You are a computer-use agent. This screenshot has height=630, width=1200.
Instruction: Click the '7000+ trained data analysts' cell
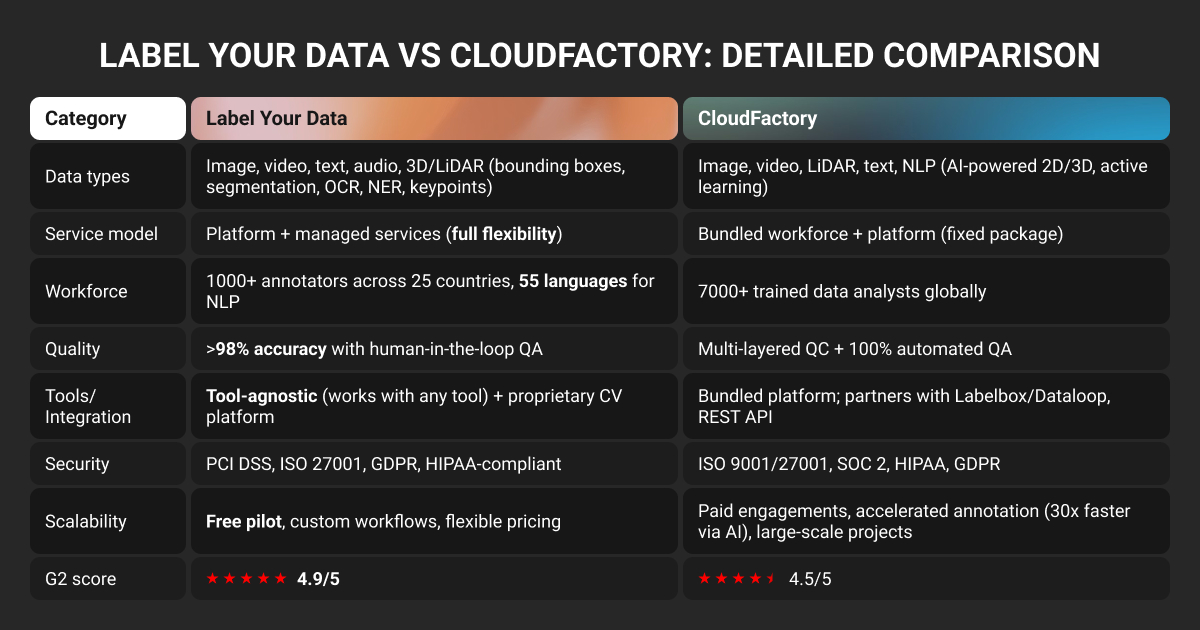point(842,292)
